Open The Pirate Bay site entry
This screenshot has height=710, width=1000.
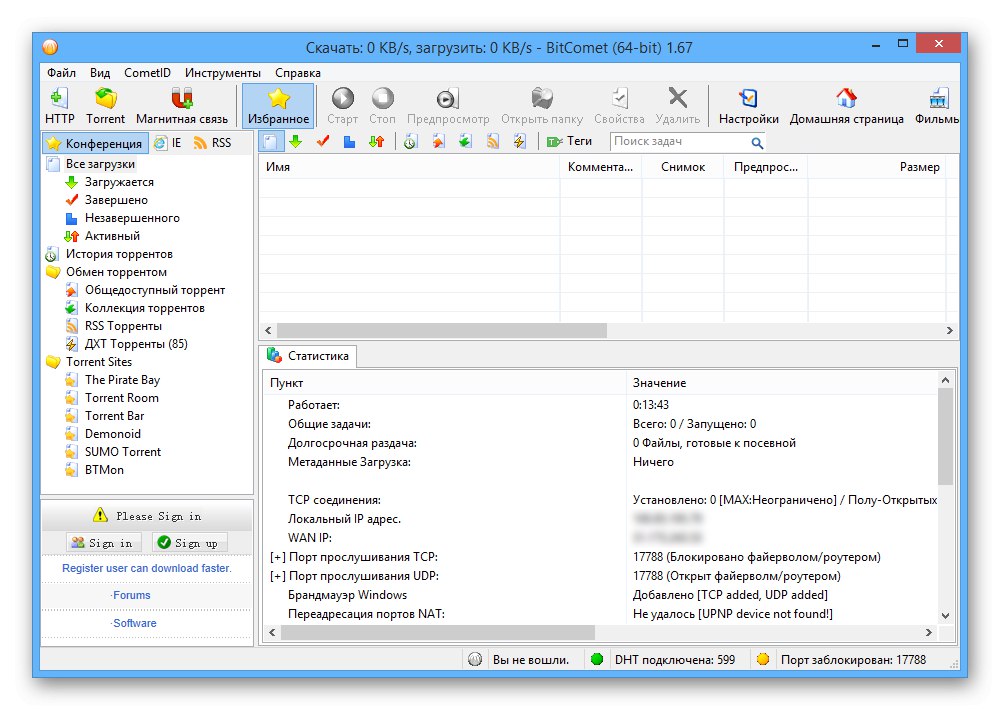(x=122, y=380)
